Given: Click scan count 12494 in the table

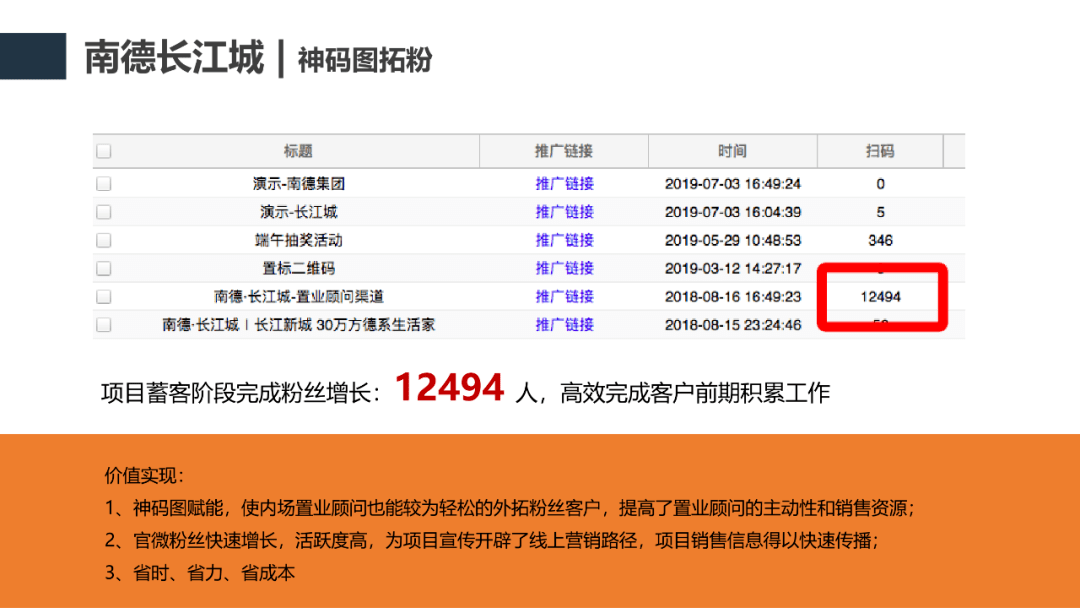Looking at the screenshot, I should (x=880, y=297).
